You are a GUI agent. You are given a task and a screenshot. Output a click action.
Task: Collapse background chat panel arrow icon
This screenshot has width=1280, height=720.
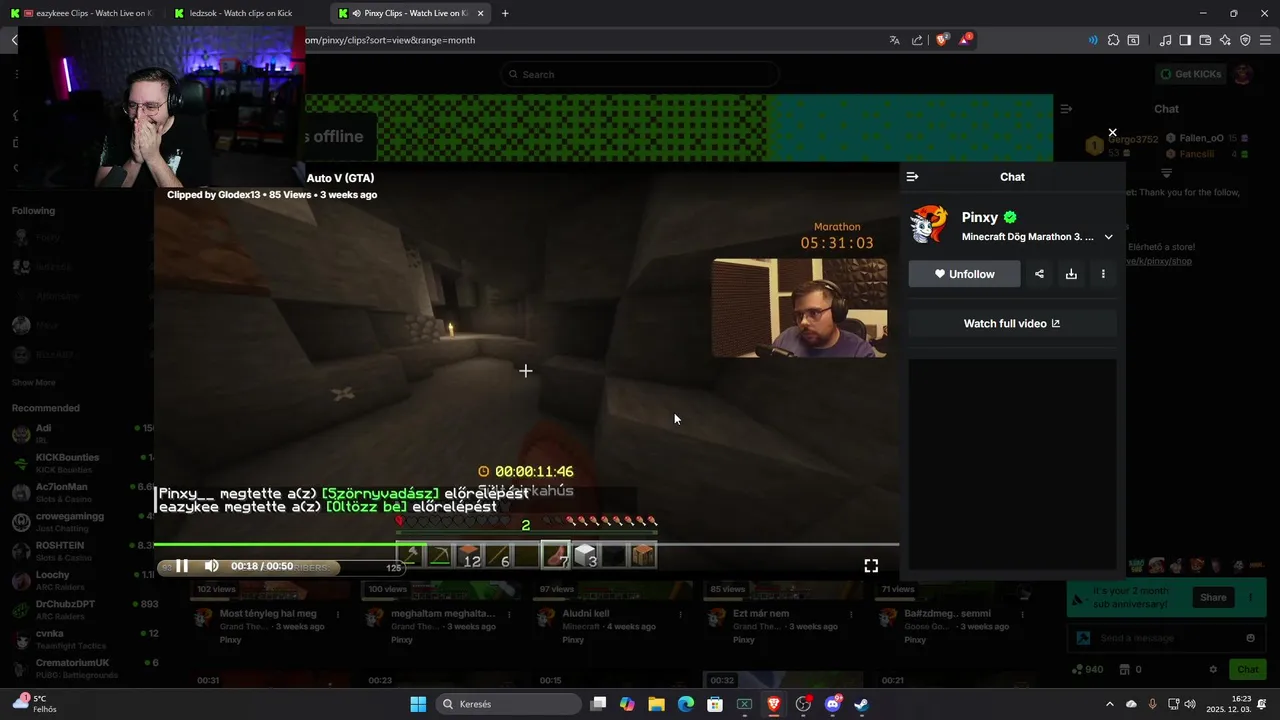pyautogui.click(x=1066, y=109)
